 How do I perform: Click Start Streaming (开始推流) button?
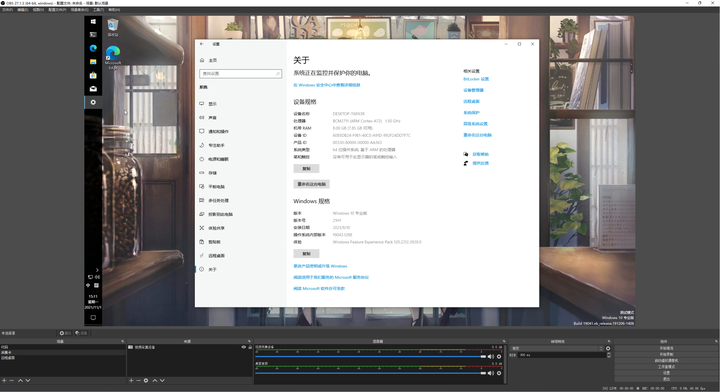(666, 348)
